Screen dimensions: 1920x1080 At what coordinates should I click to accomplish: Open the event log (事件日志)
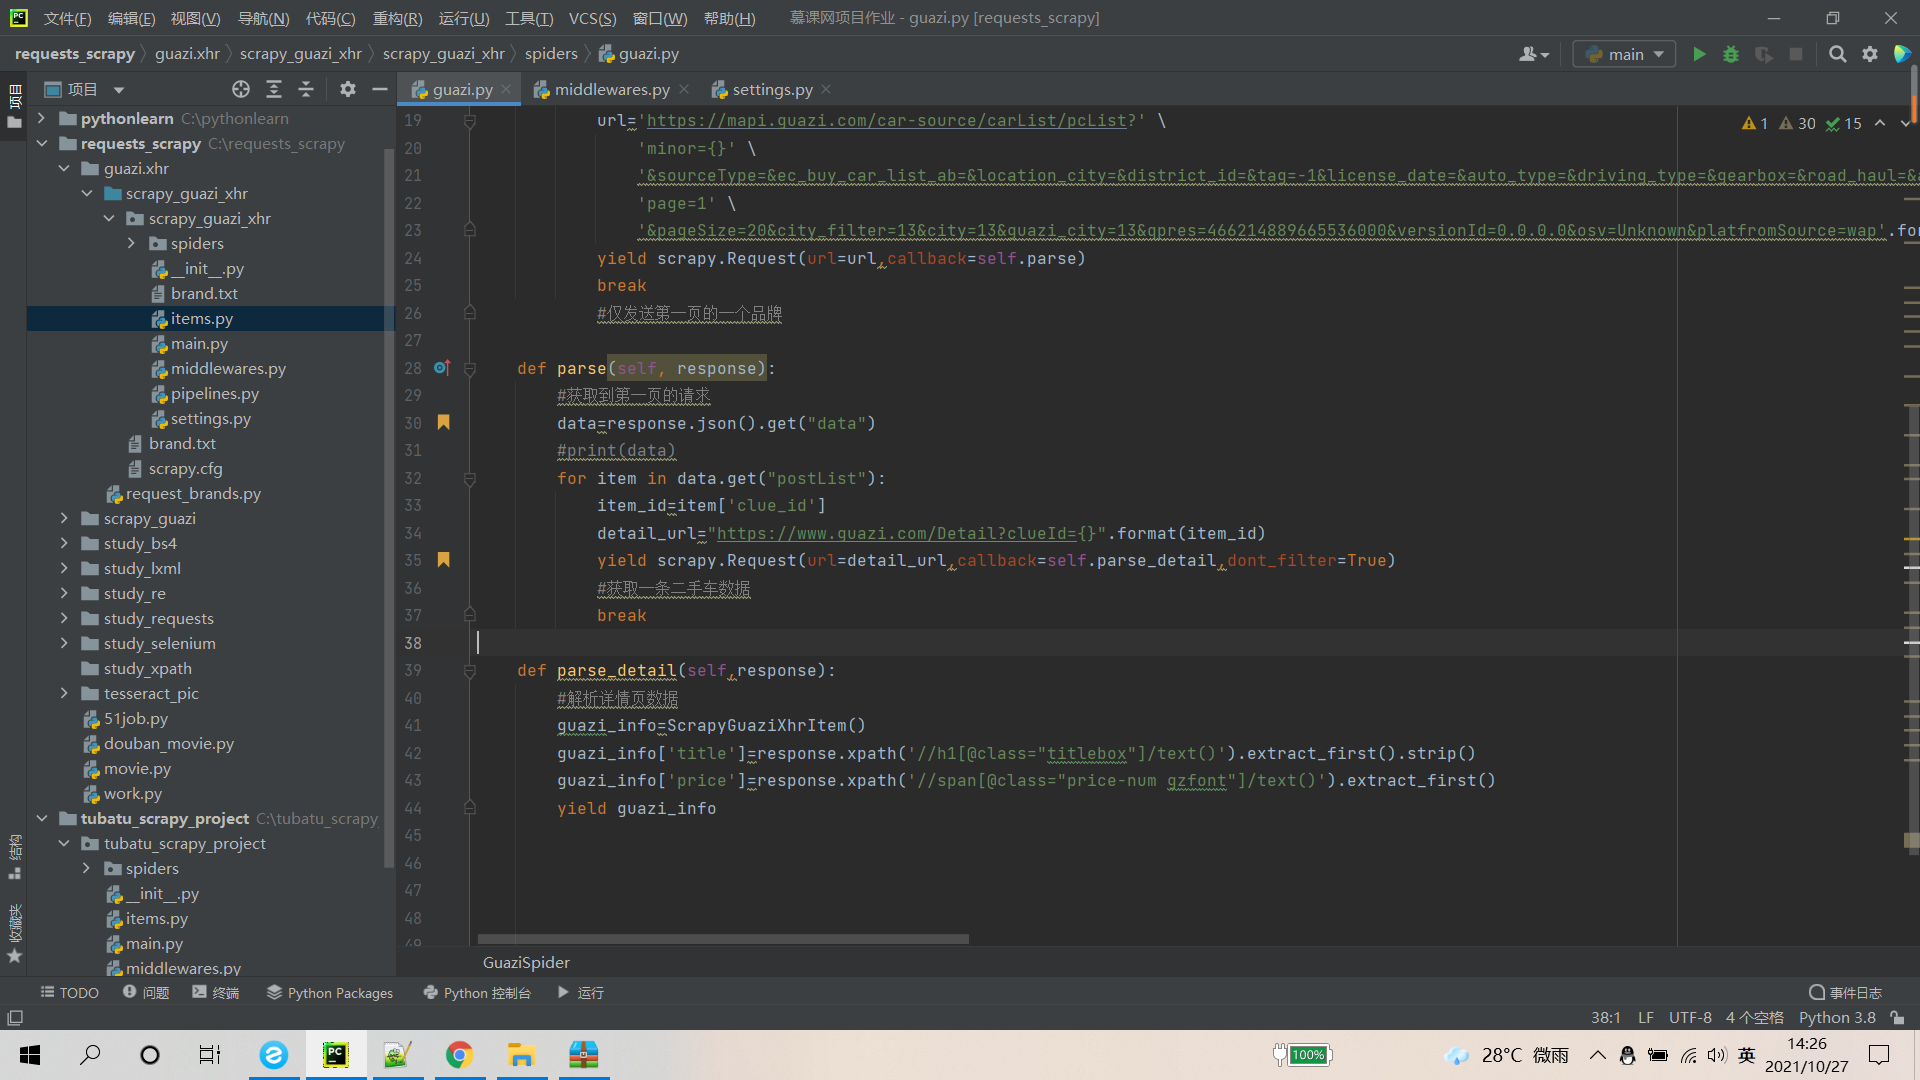pos(1846,992)
